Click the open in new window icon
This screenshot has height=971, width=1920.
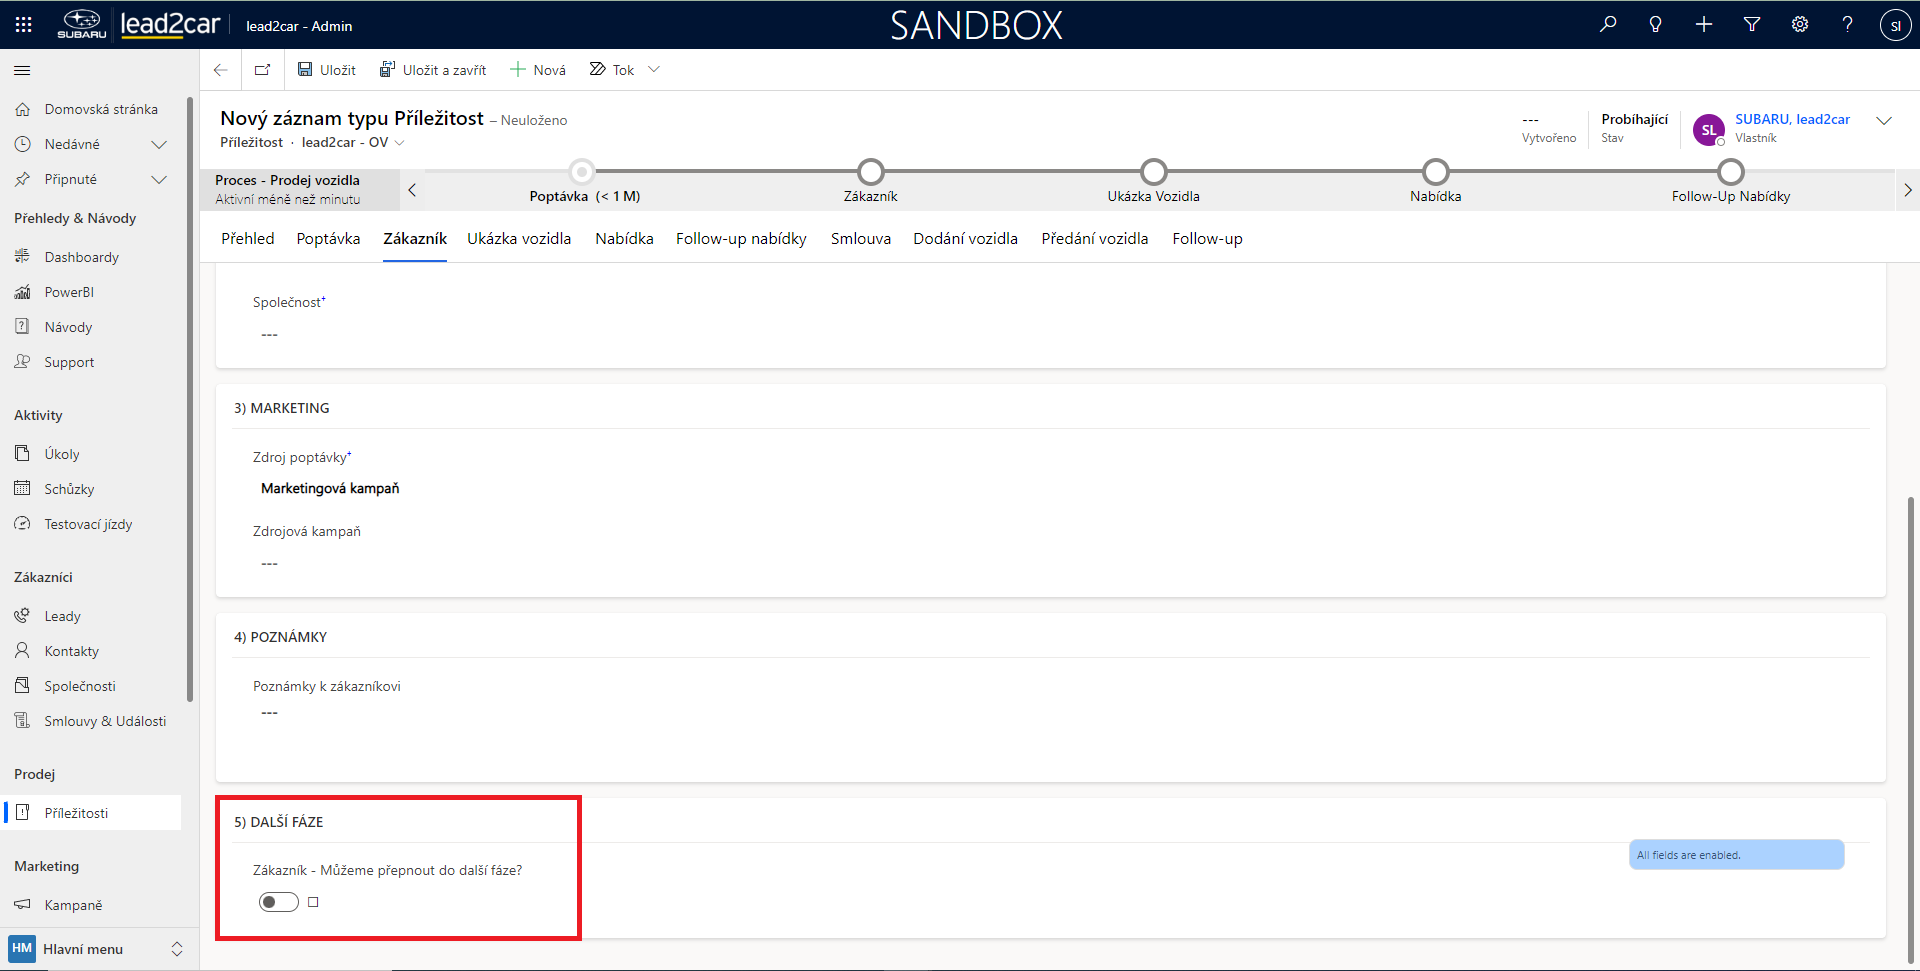263,70
